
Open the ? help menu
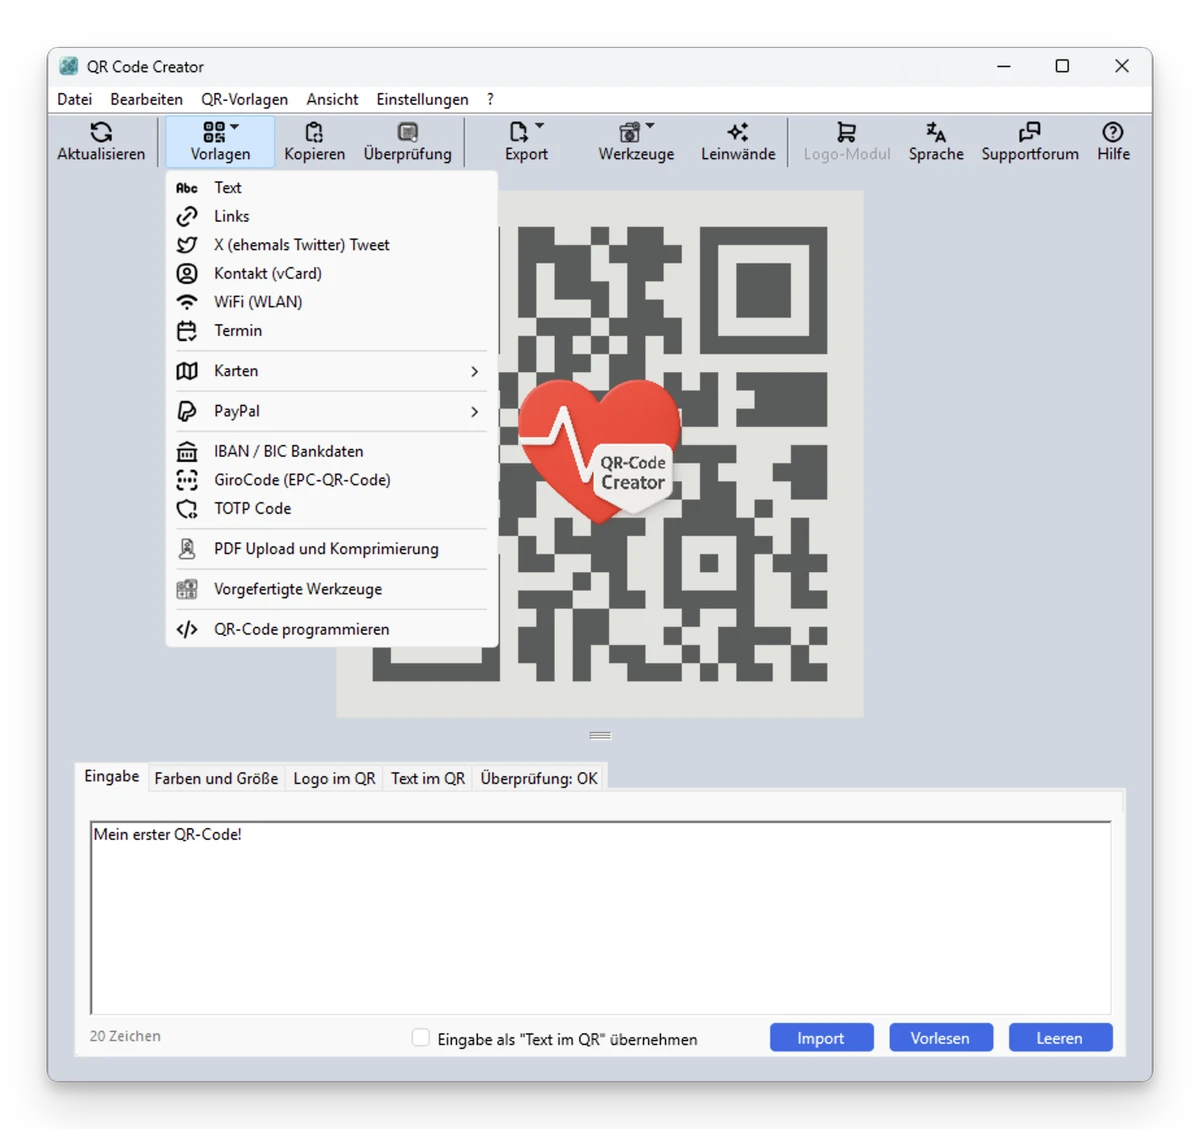click(490, 99)
